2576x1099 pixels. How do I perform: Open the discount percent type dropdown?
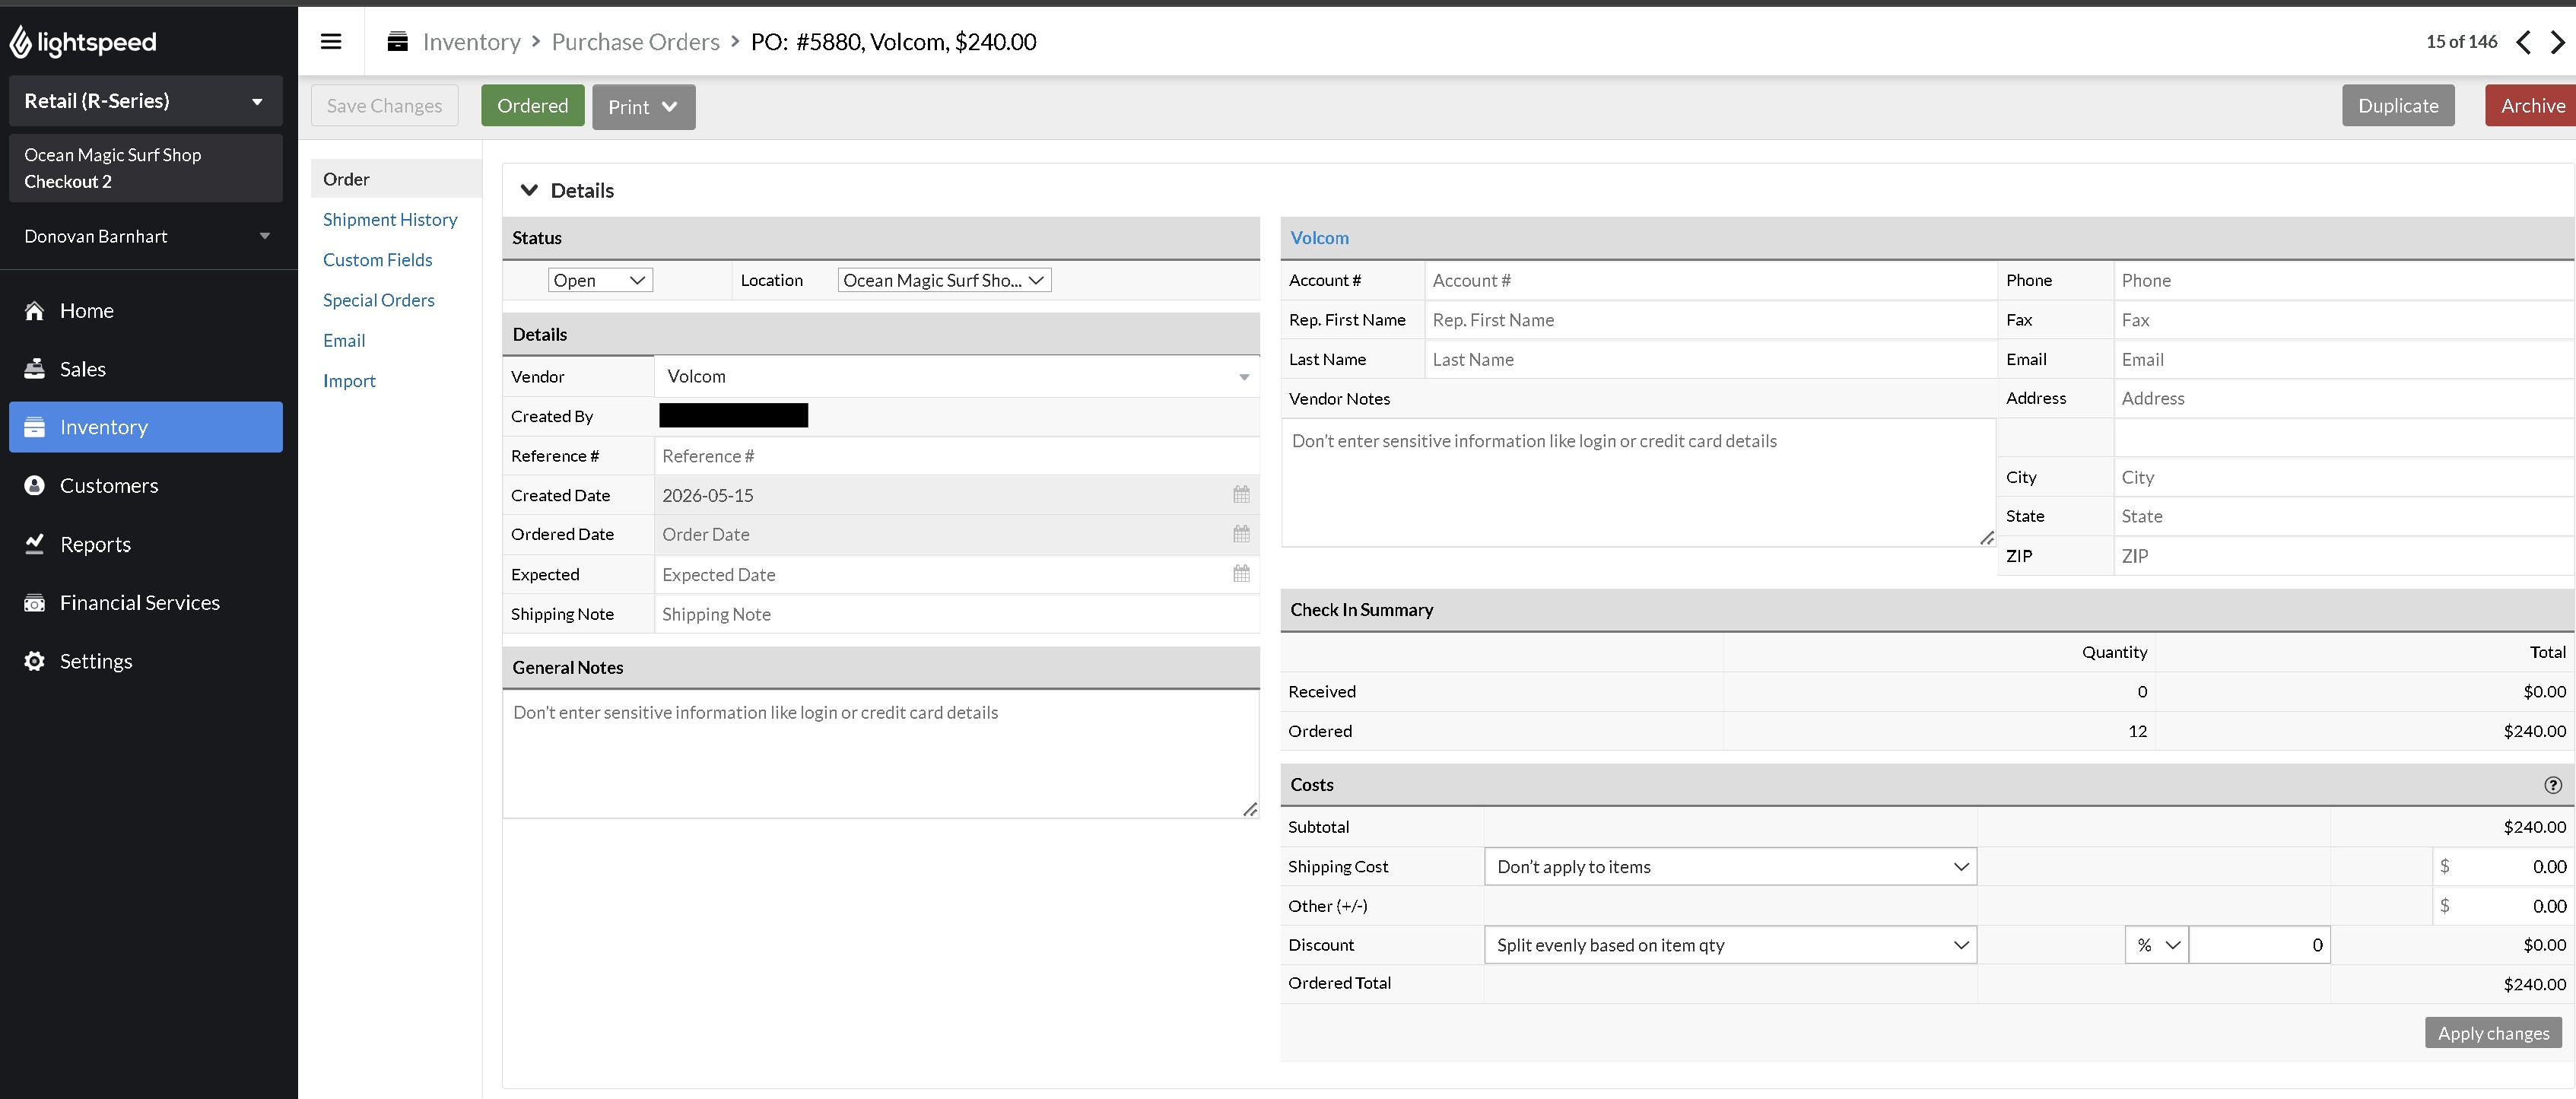[x=2157, y=945]
